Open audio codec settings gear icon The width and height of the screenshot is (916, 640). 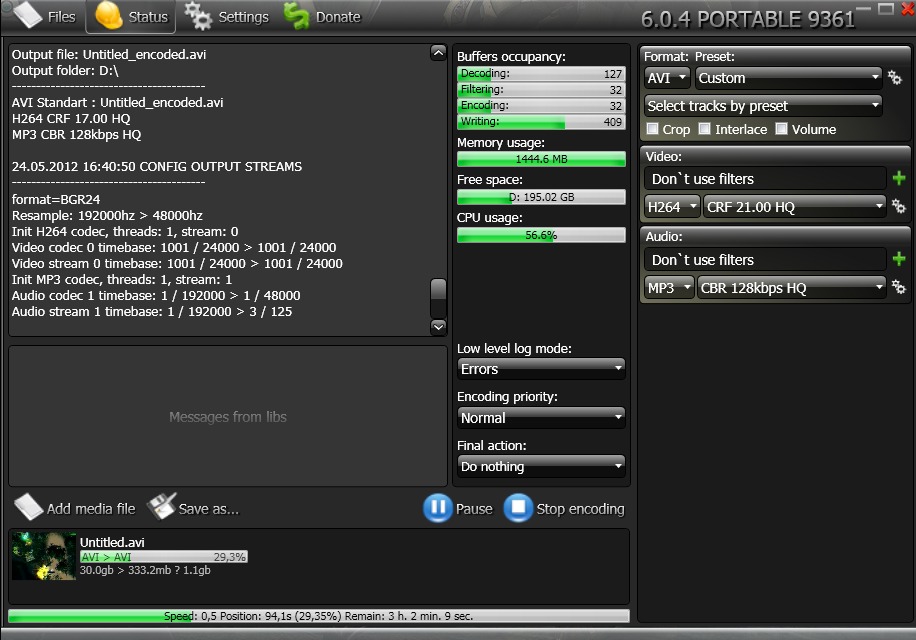pos(898,288)
